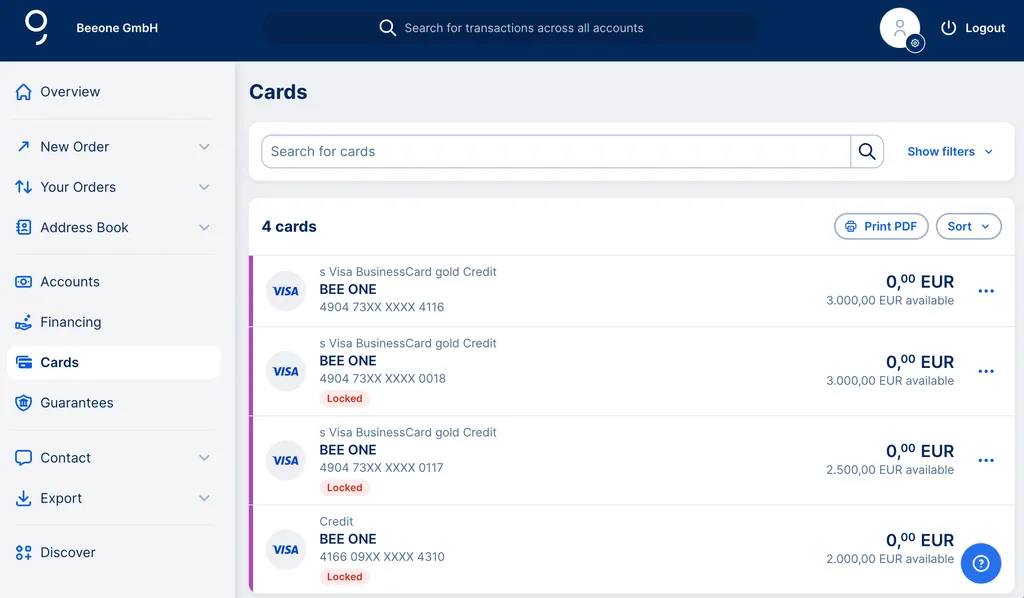The width and height of the screenshot is (1024, 598).
Task: Open three-dot menu for card ending 0018
Action: coord(986,371)
